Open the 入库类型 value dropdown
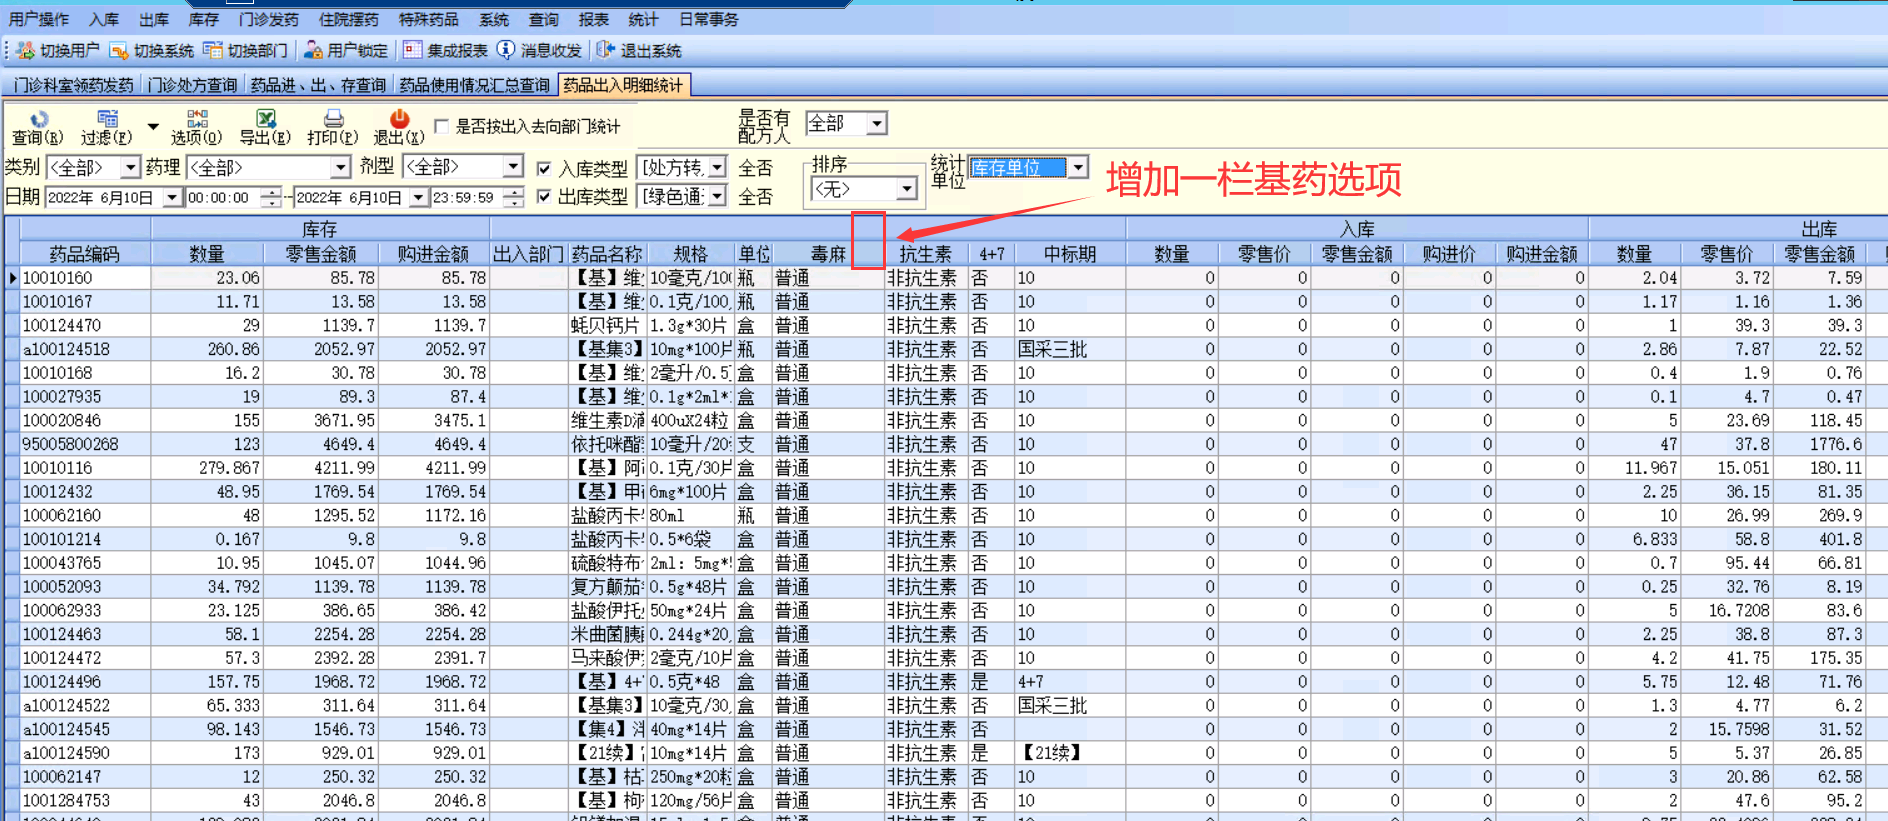The image size is (1888, 821). (x=717, y=167)
